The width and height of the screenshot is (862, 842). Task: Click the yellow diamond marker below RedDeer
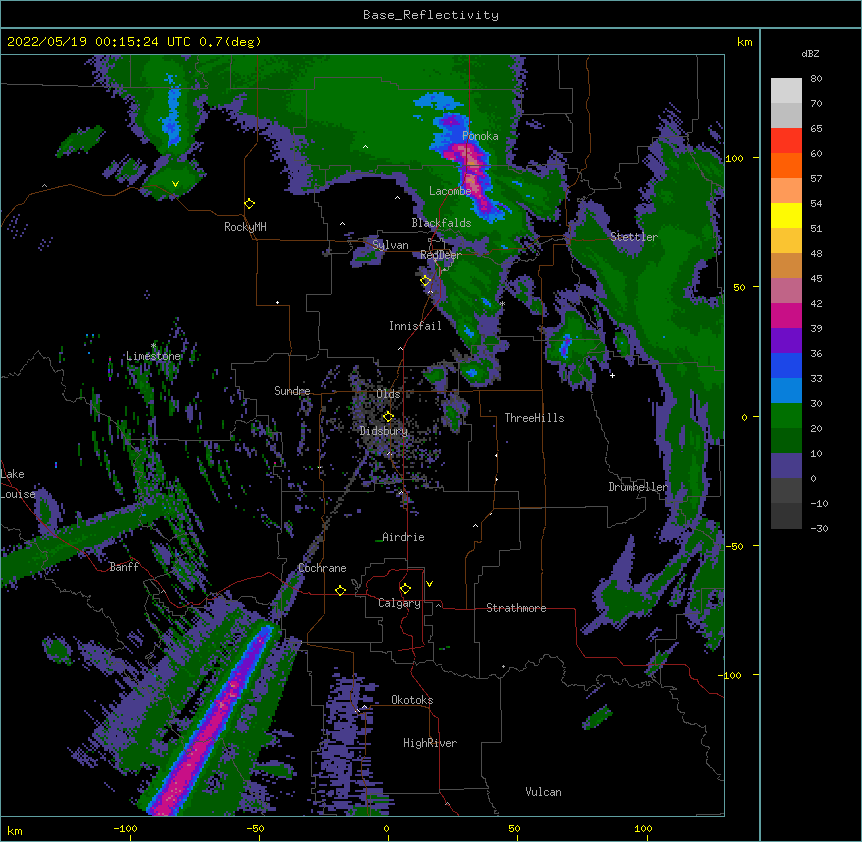425,281
